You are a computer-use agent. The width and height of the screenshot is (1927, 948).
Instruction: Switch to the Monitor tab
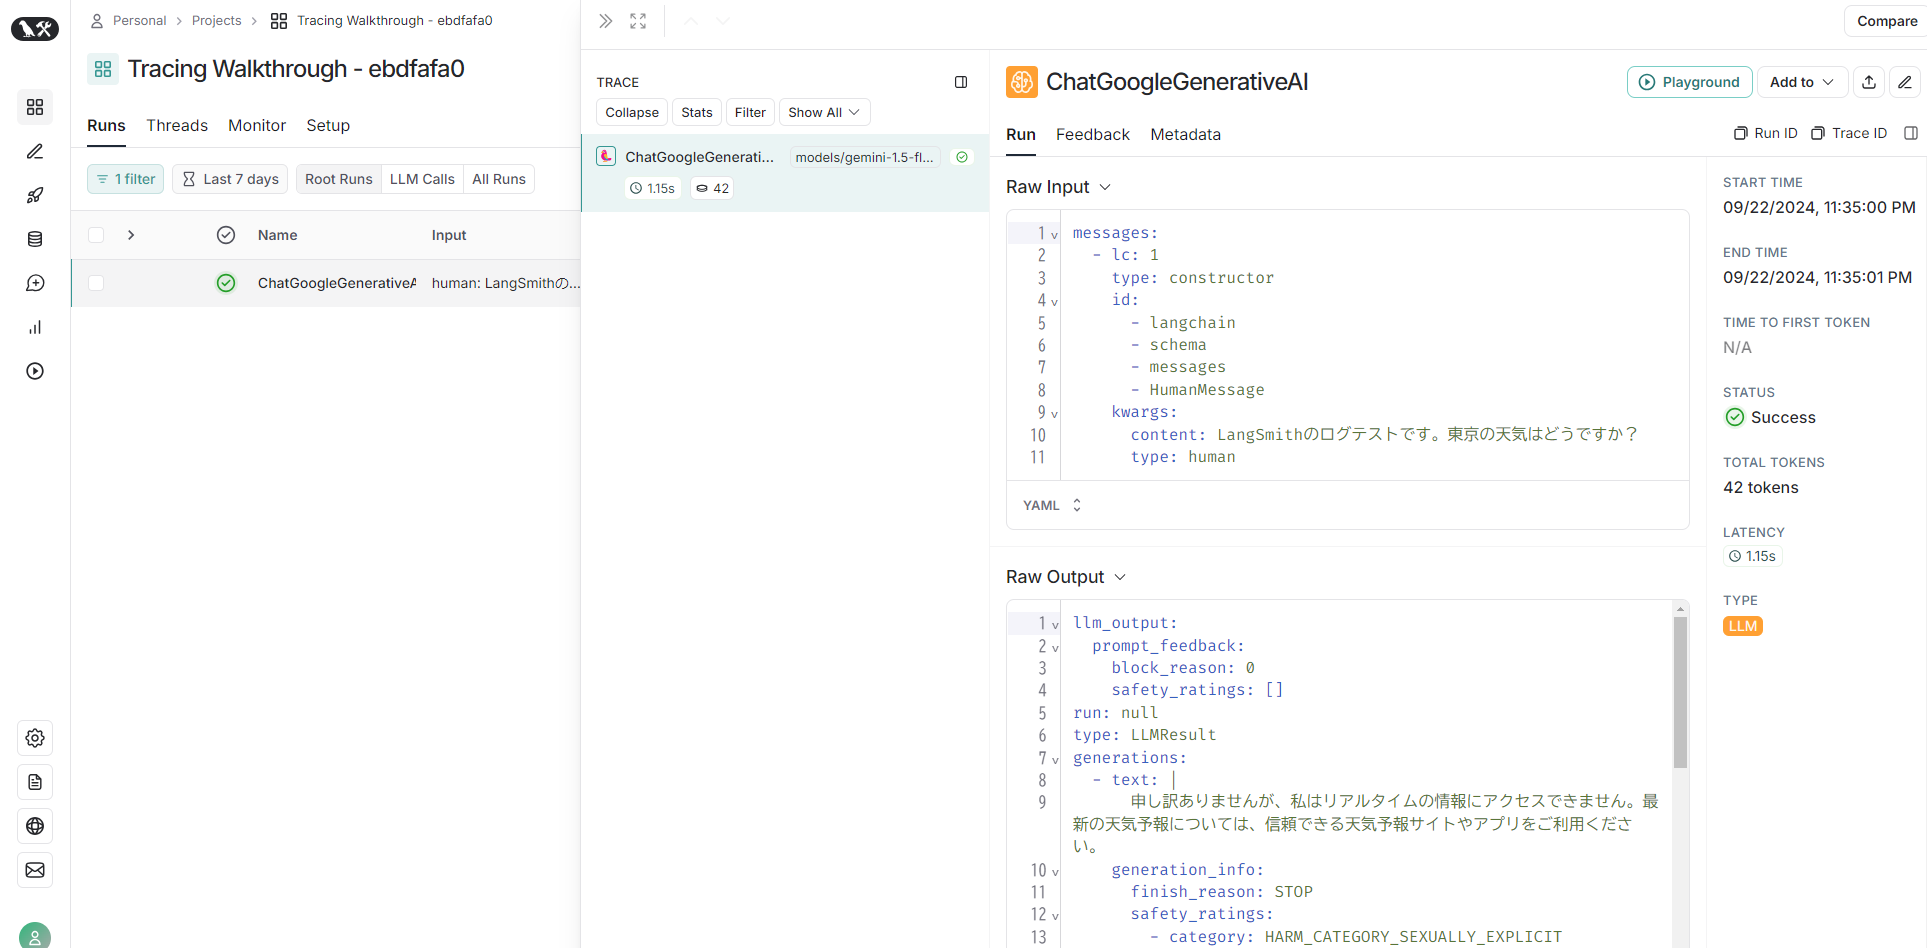[257, 125]
